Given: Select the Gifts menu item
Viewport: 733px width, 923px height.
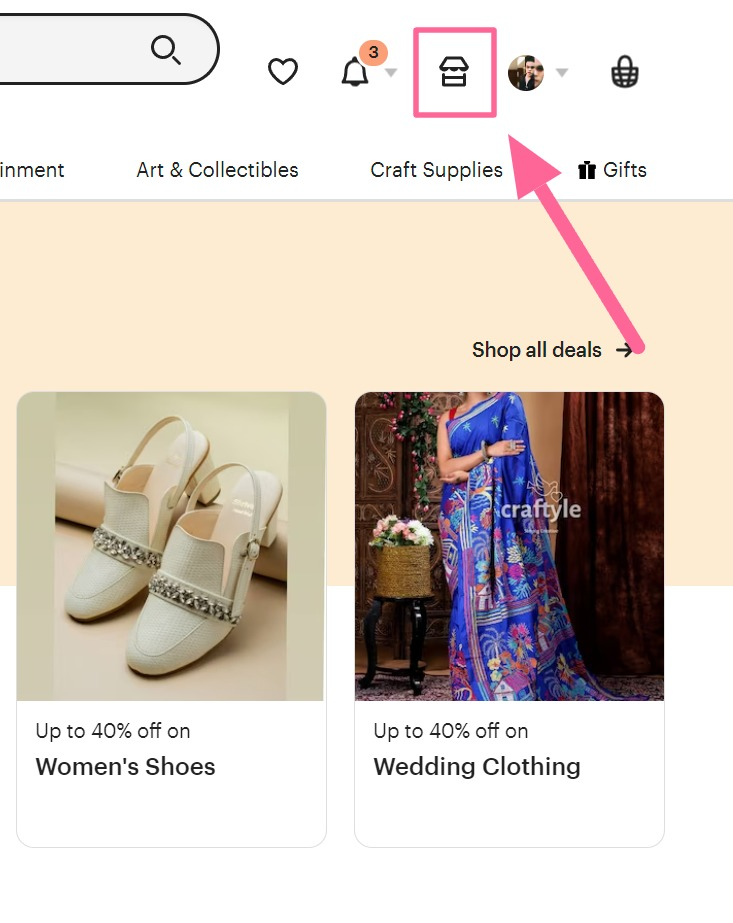Looking at the screenshot, I should tap(612, 170).
